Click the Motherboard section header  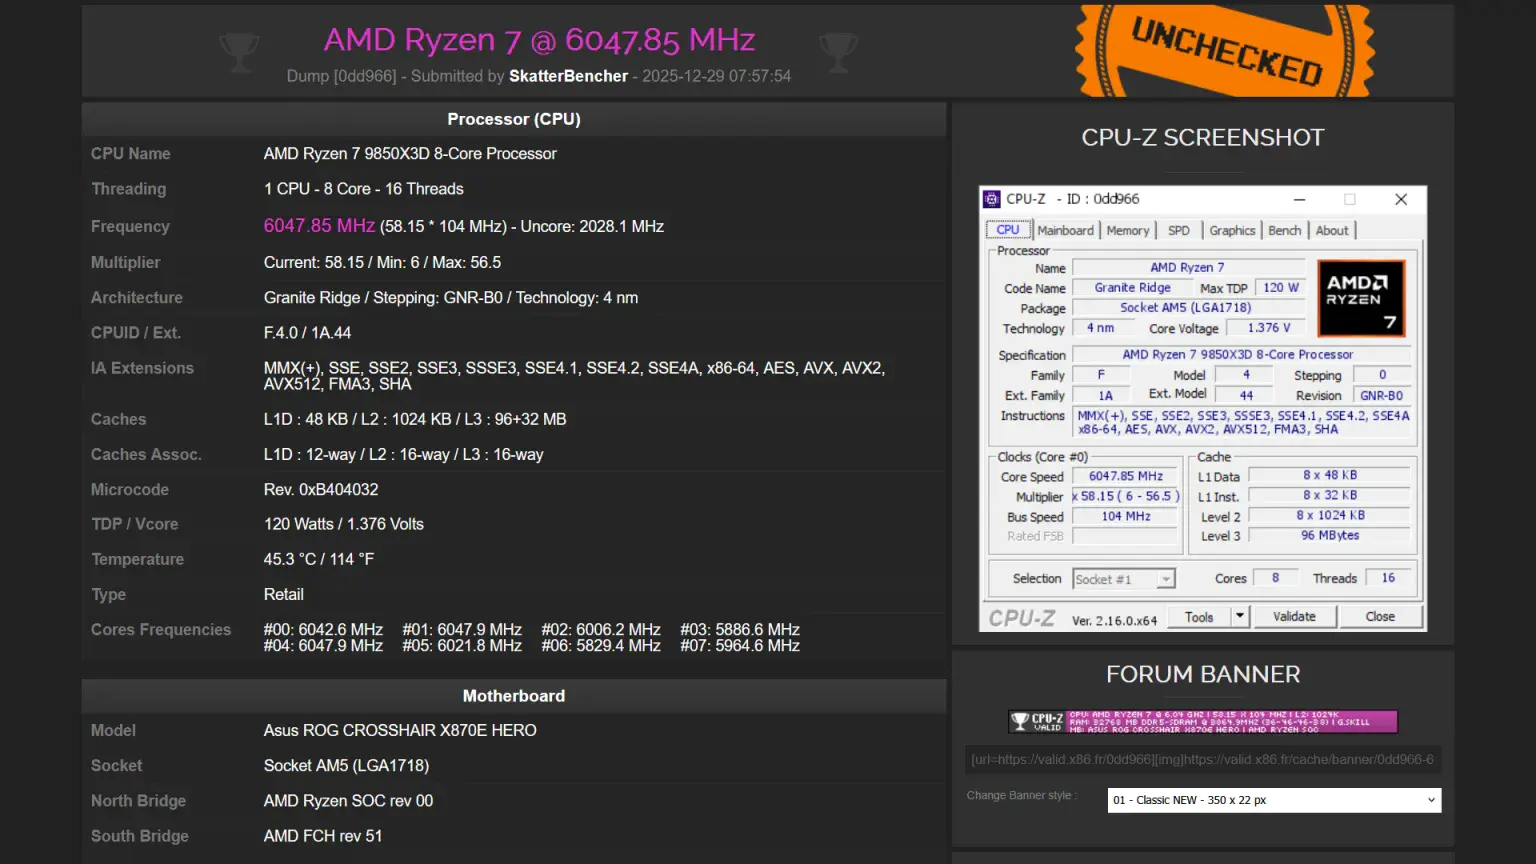514,696
